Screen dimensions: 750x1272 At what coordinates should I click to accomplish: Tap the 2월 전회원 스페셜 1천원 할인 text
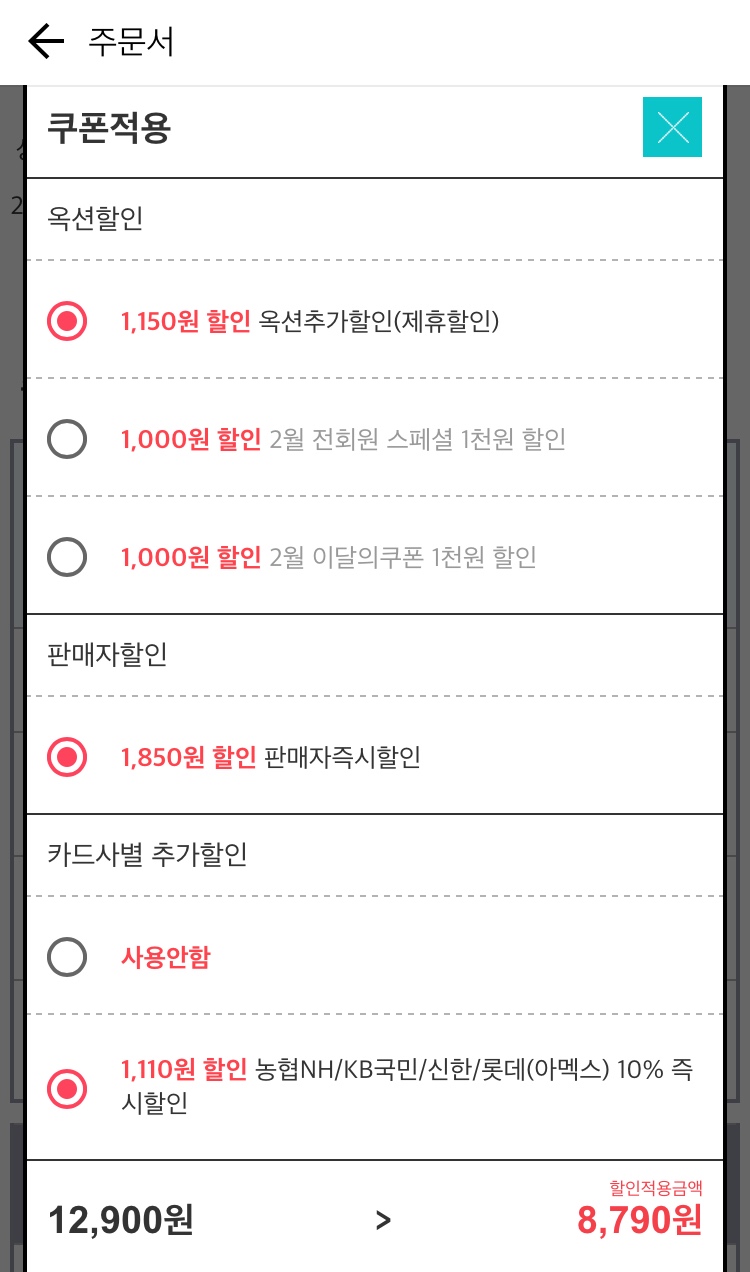(x=417, y=439)
